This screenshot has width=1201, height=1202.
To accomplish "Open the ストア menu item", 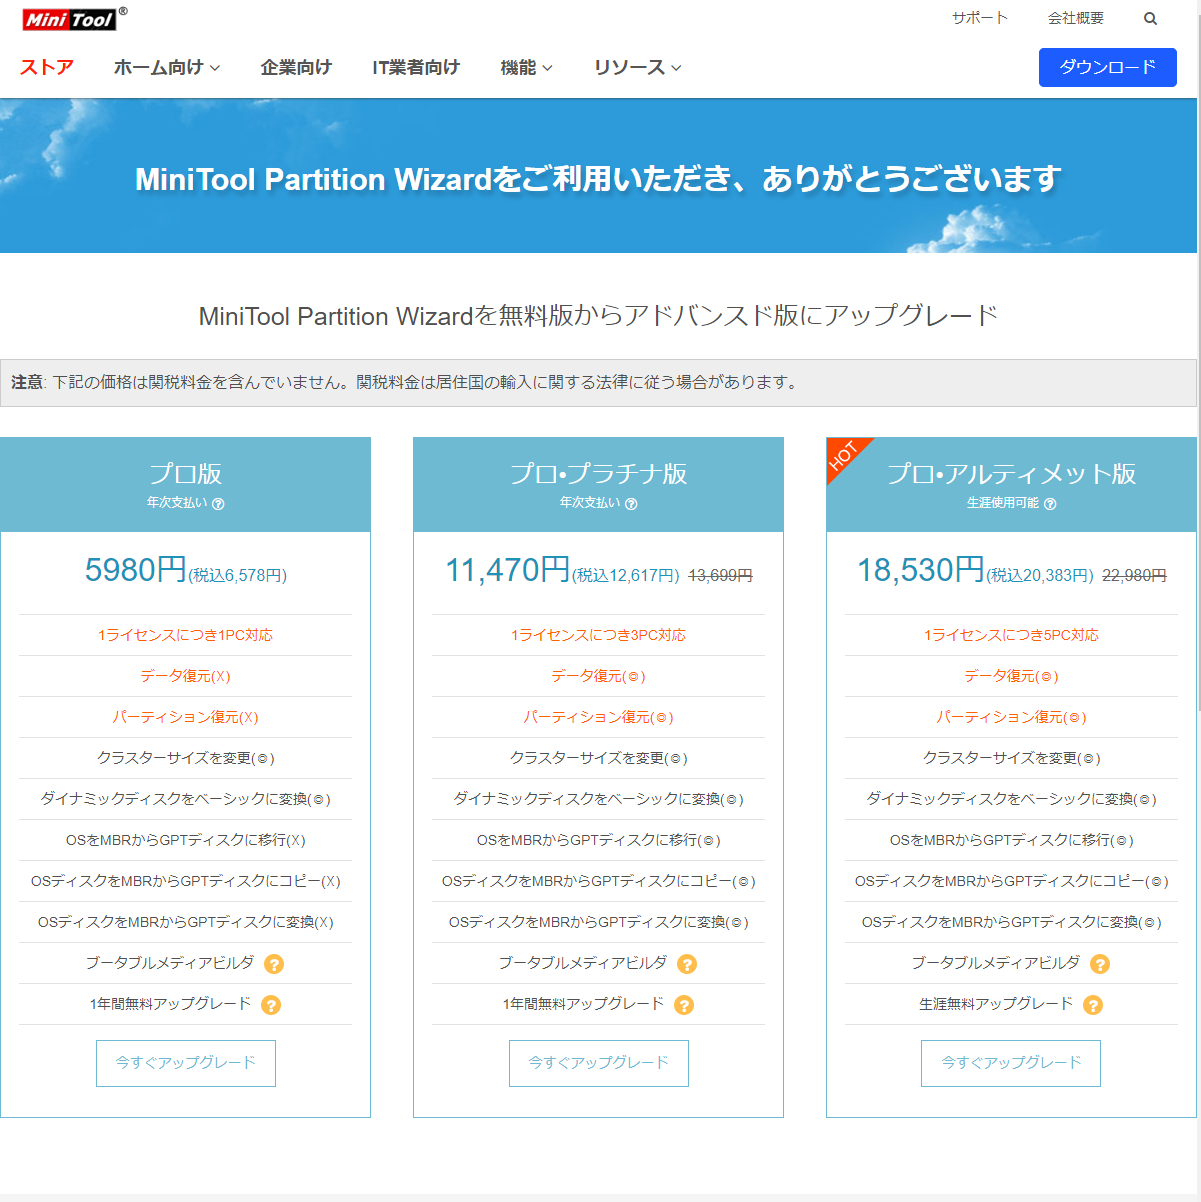I will (47, 67).
